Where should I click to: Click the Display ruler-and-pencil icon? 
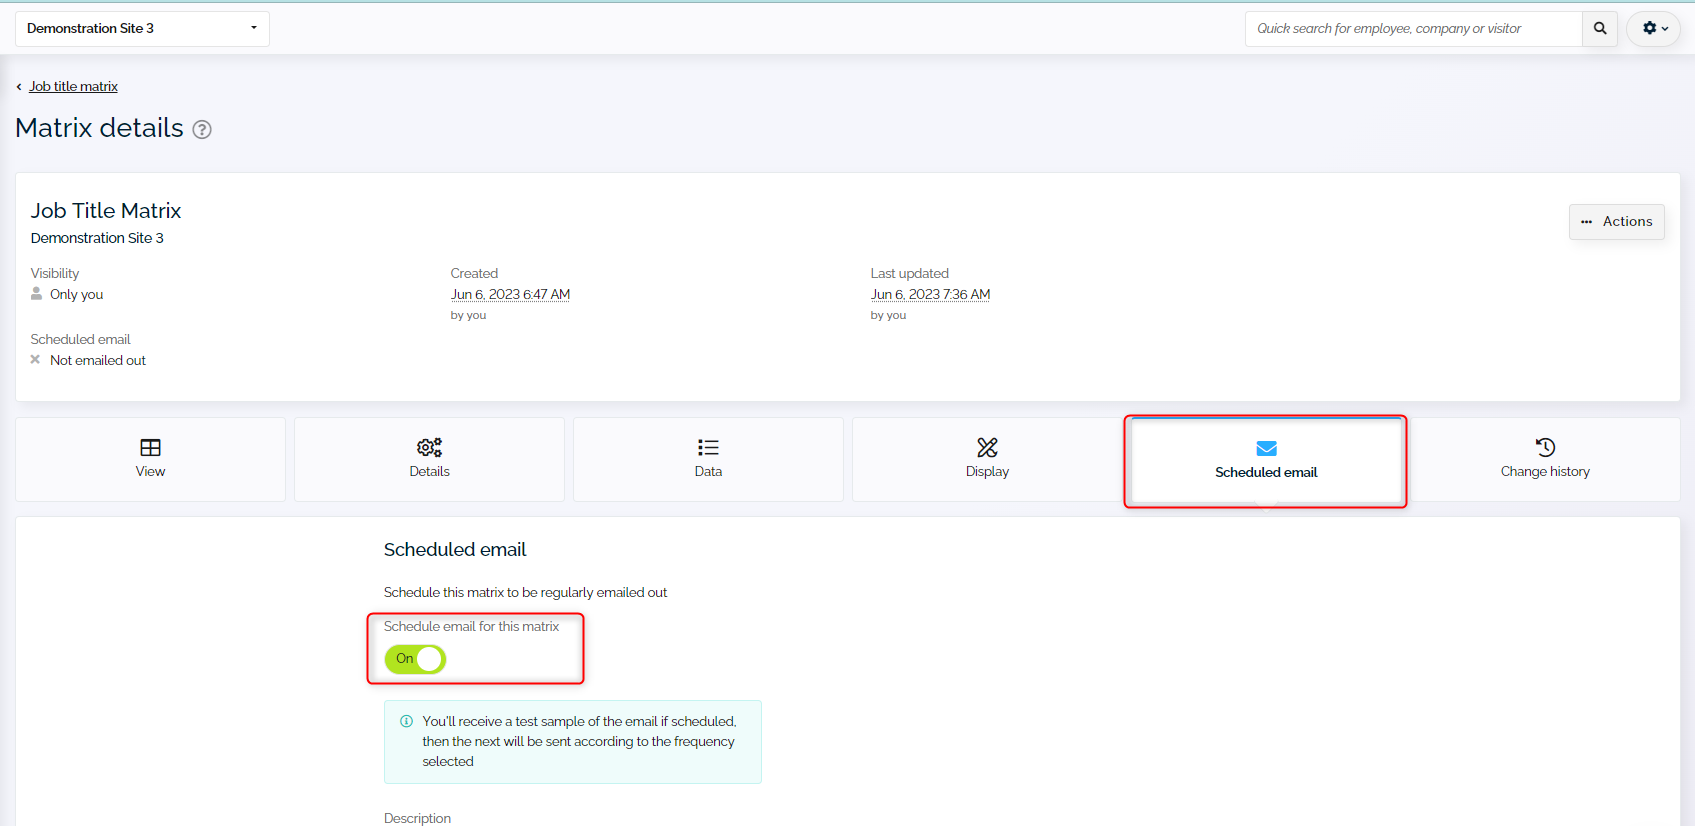987,447
